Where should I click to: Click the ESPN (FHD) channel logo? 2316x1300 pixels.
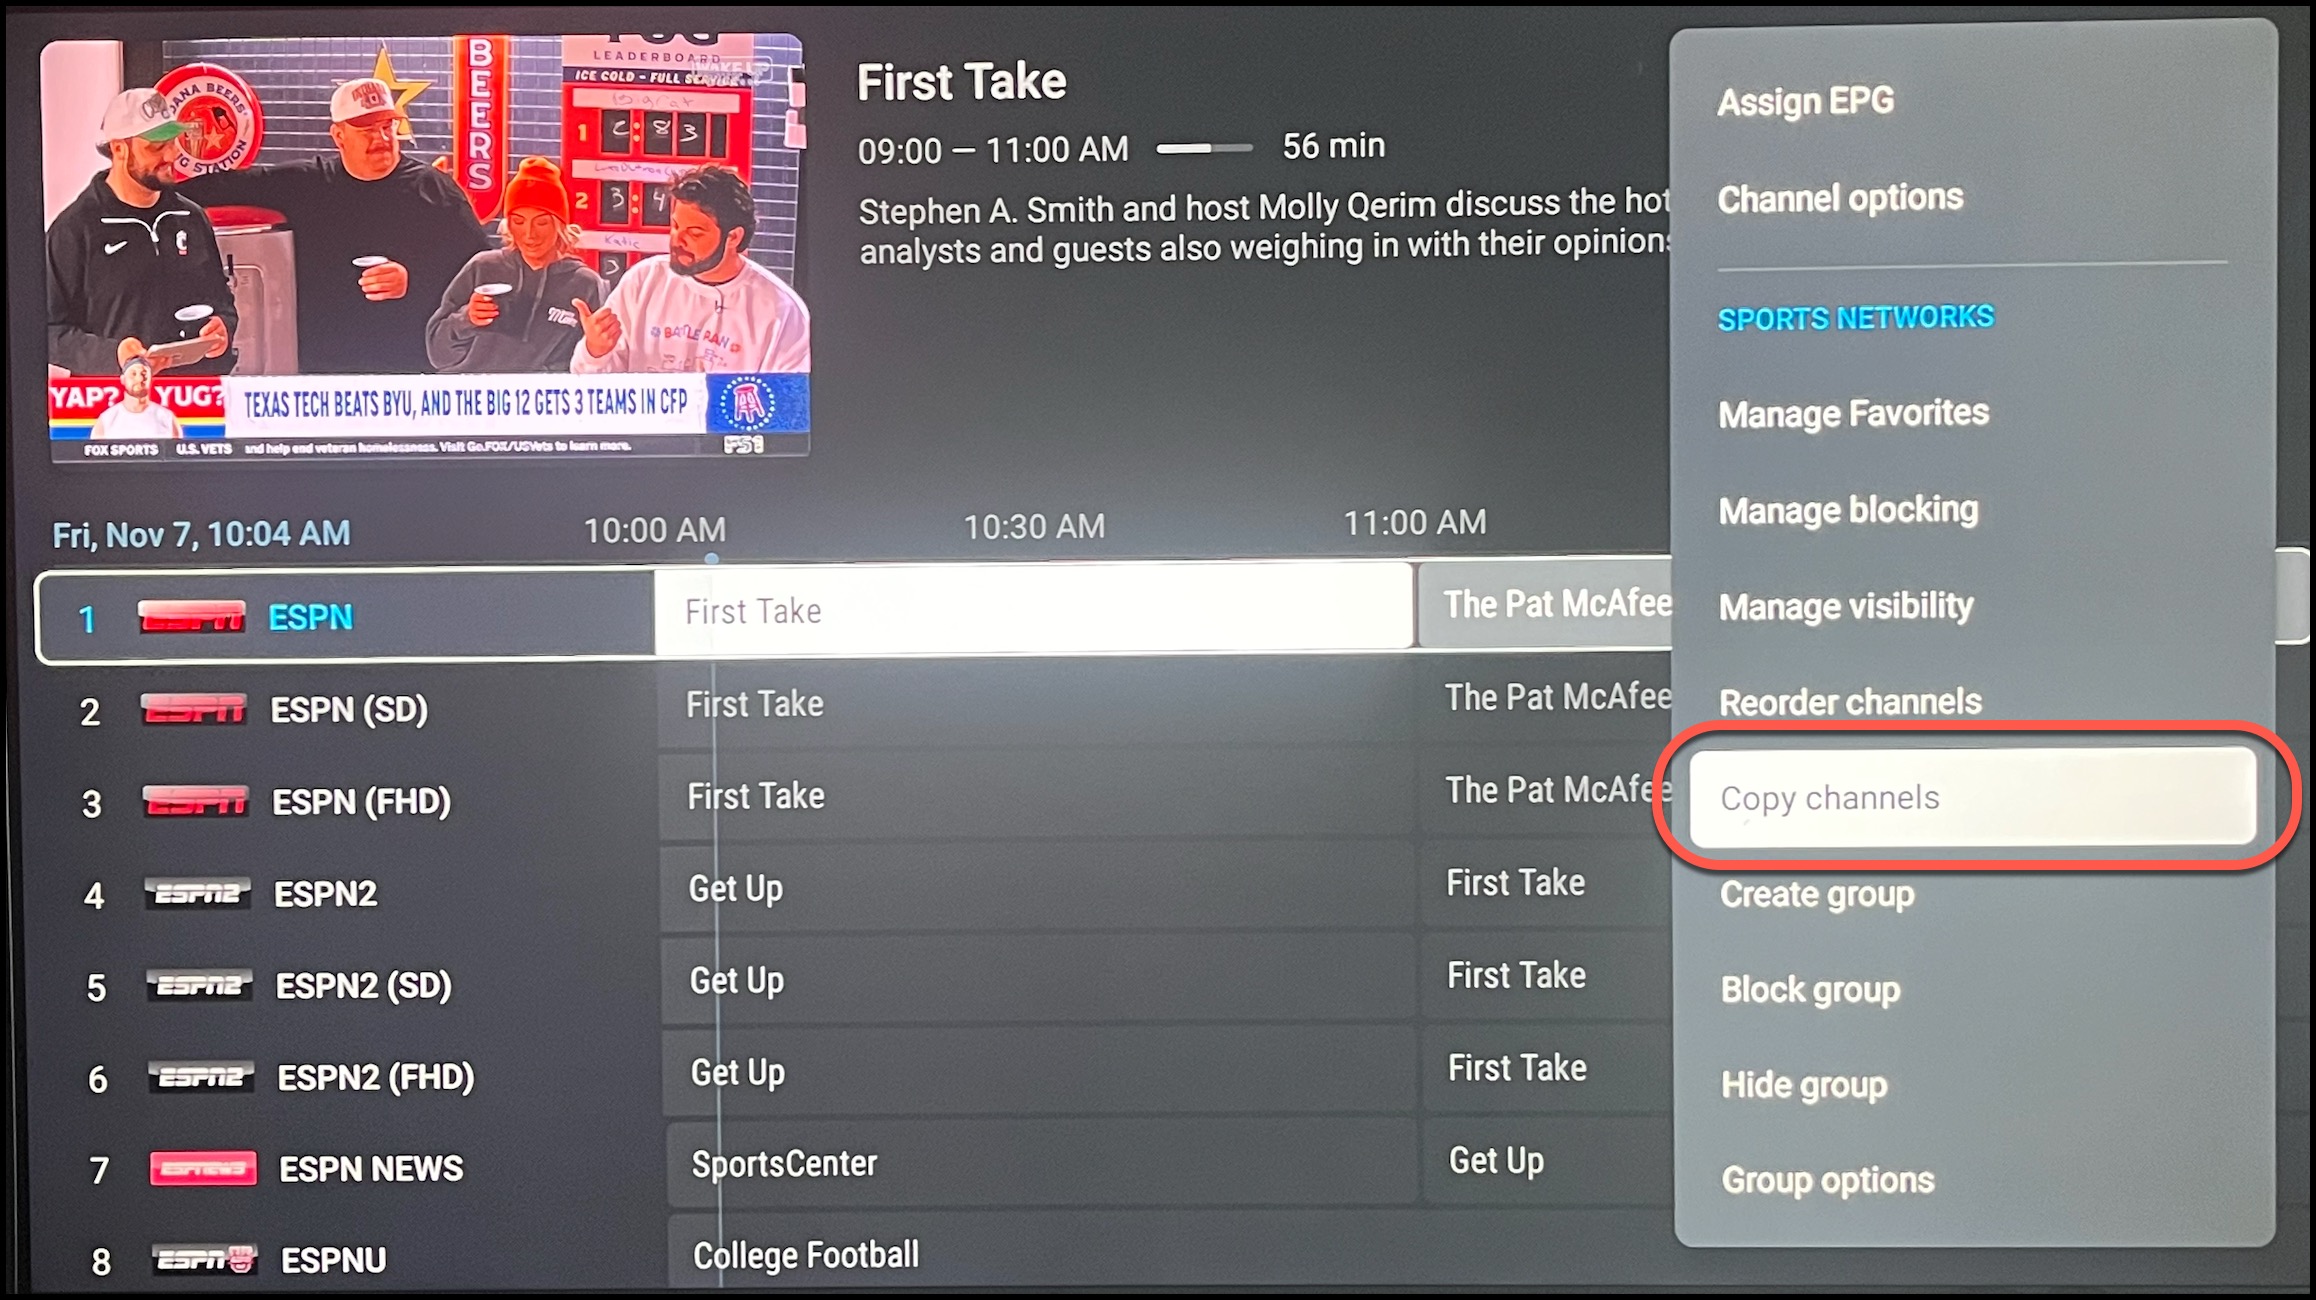coord(196,801)
